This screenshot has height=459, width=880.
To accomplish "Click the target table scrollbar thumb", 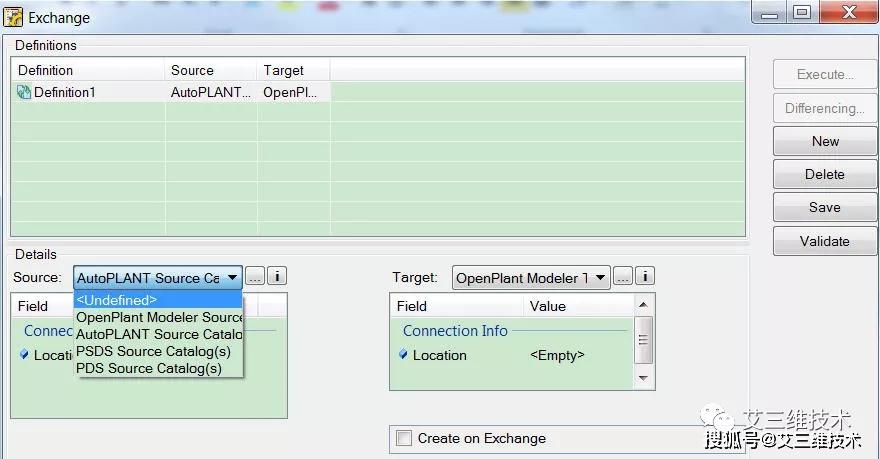I will tap(643, 340).
